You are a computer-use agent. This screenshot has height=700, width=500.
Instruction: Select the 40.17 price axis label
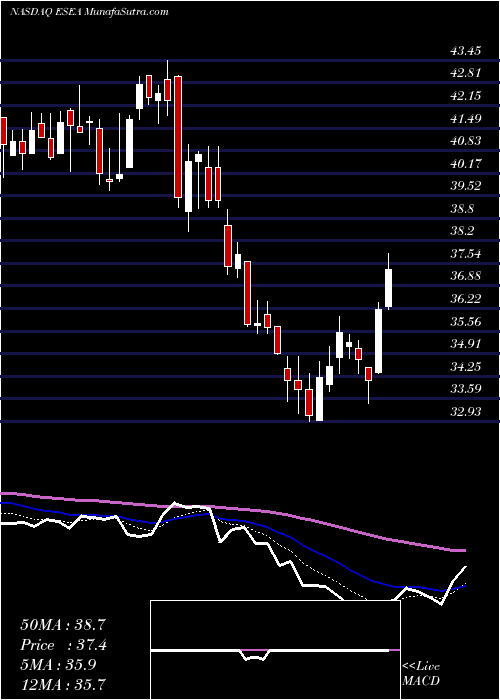(x=466, y=164)
